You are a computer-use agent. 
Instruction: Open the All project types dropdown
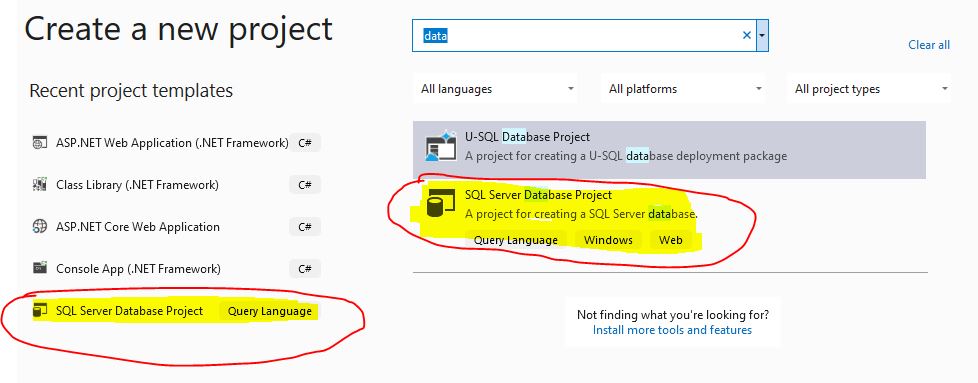click(869, 89)
